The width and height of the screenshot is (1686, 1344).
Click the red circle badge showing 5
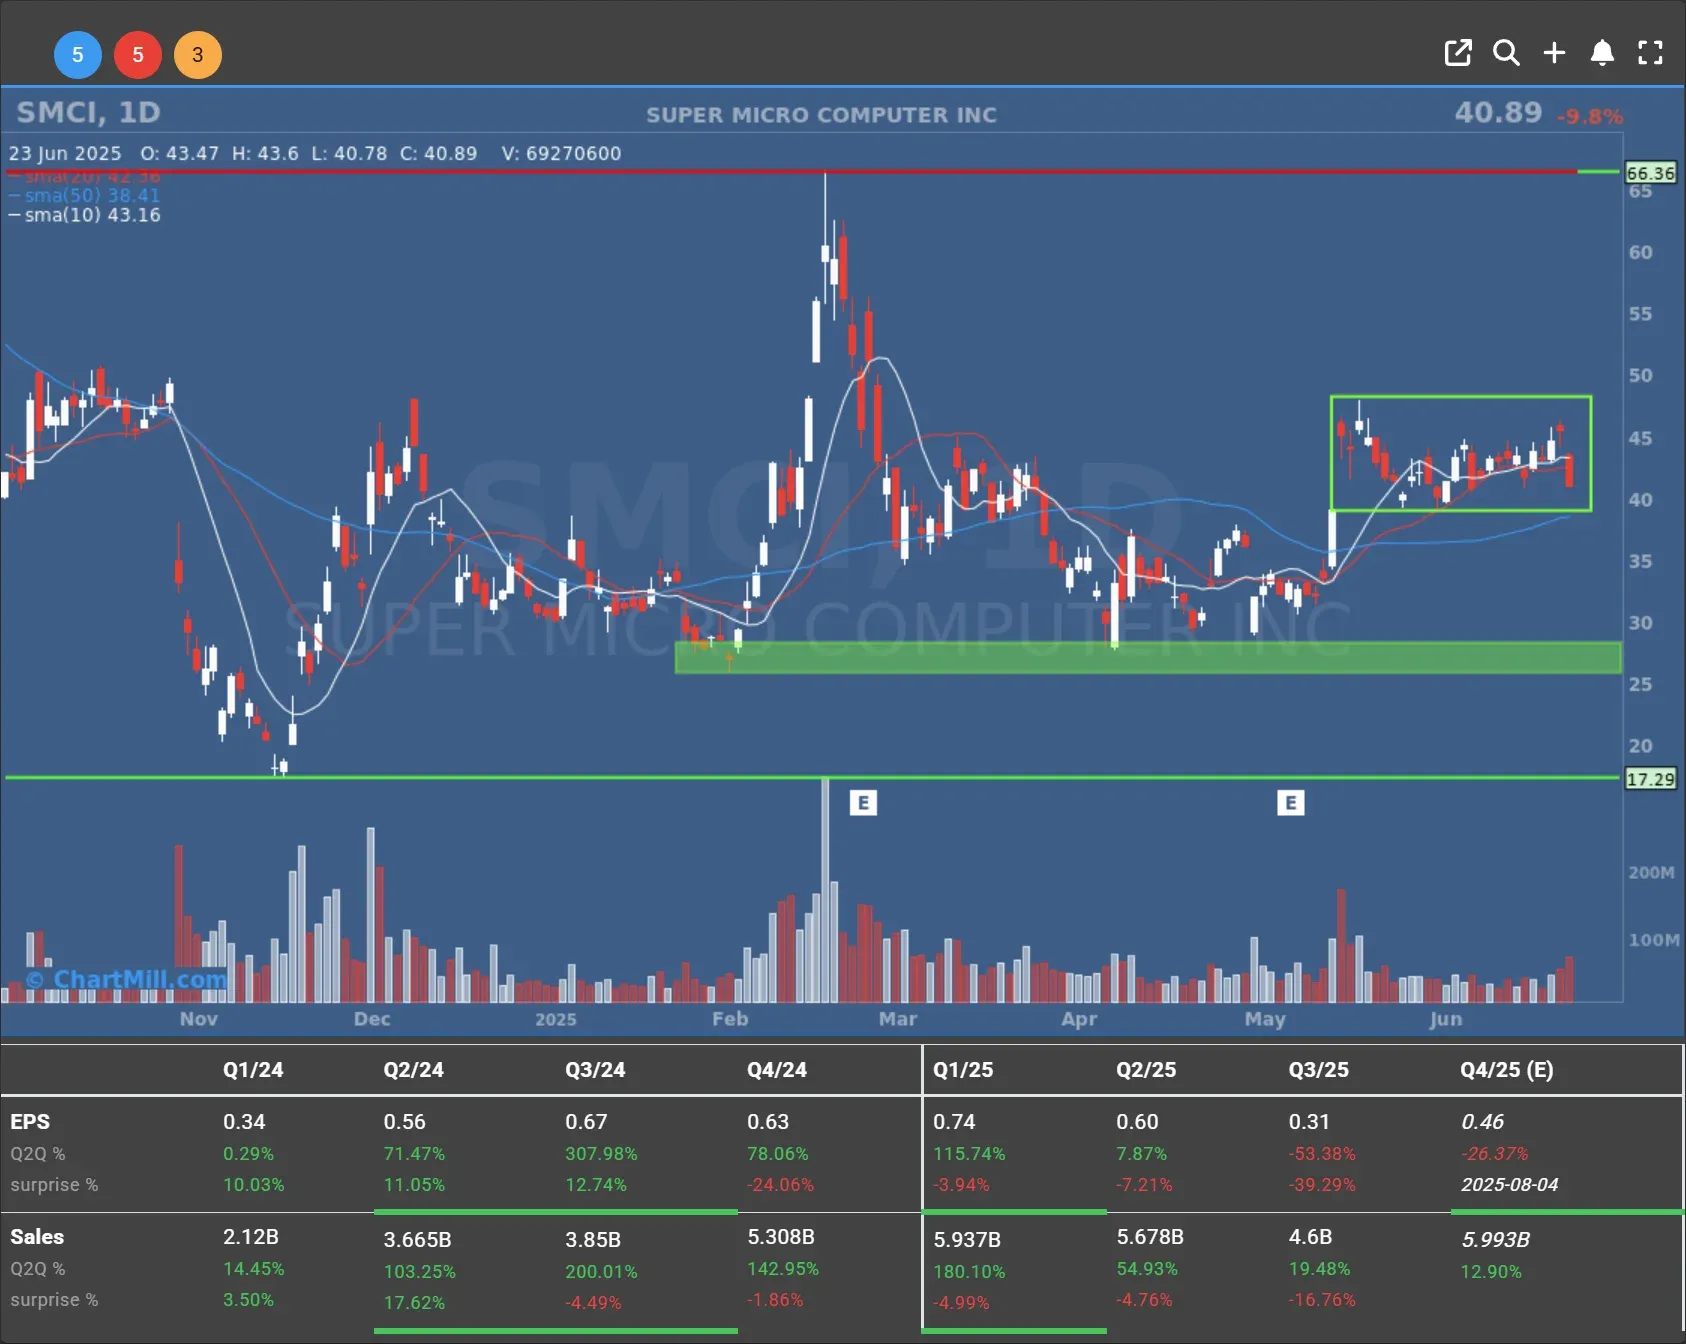click(138, 55)
